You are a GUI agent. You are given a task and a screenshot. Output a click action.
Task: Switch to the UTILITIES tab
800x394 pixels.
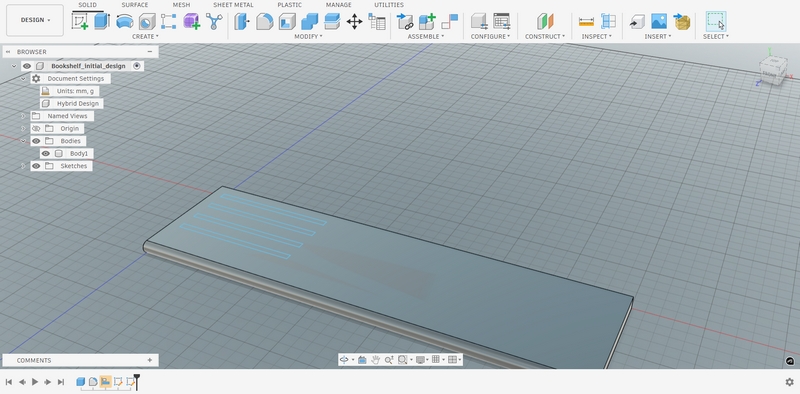[389, 5]
